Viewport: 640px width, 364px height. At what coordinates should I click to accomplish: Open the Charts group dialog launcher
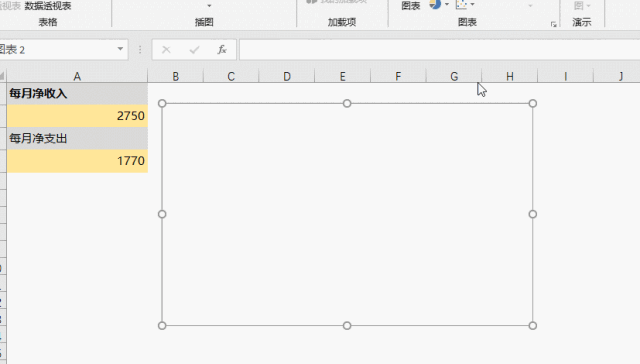pyautogui.click(x=553, y=24)
